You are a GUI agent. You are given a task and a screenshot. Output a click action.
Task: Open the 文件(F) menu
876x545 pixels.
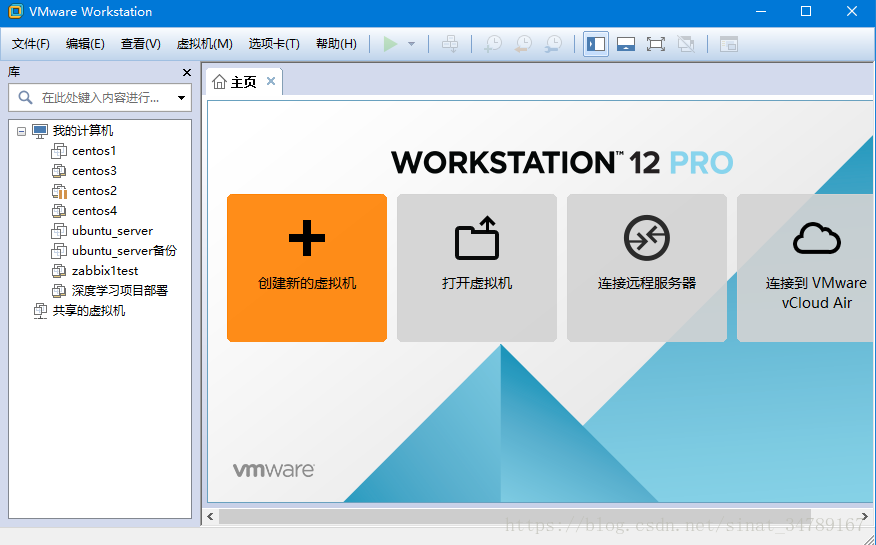(31, 44)
